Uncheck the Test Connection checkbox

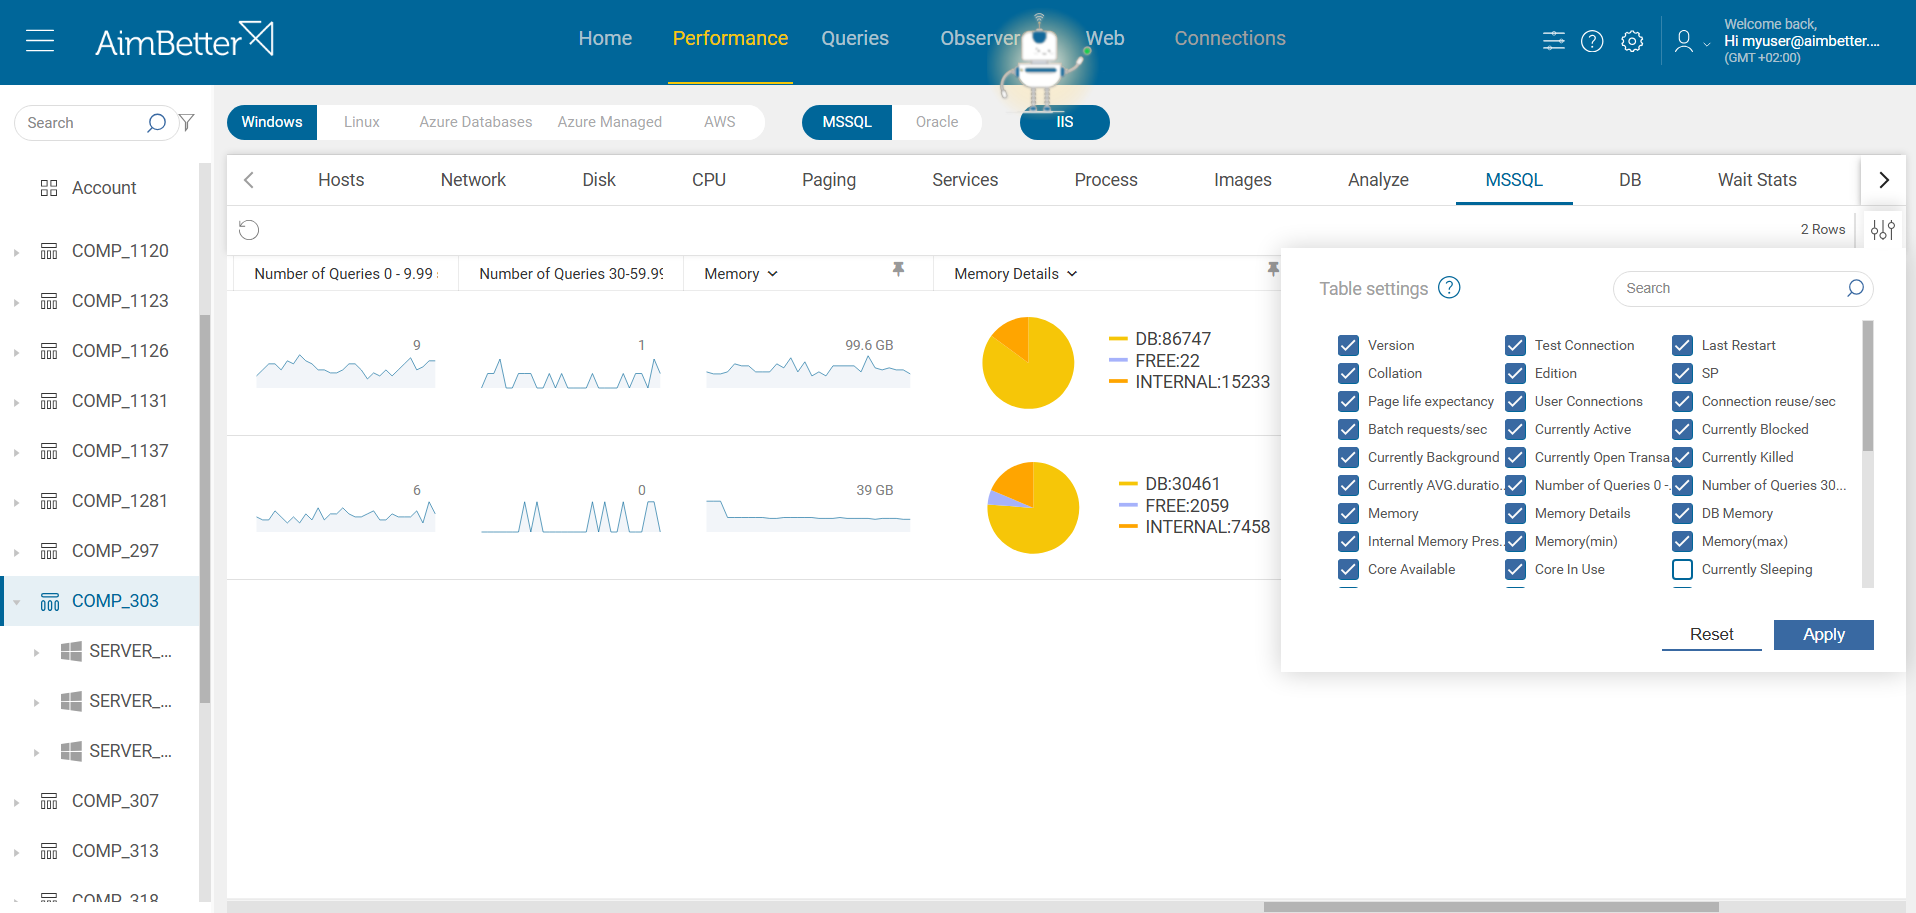[x=1515, y=345]
